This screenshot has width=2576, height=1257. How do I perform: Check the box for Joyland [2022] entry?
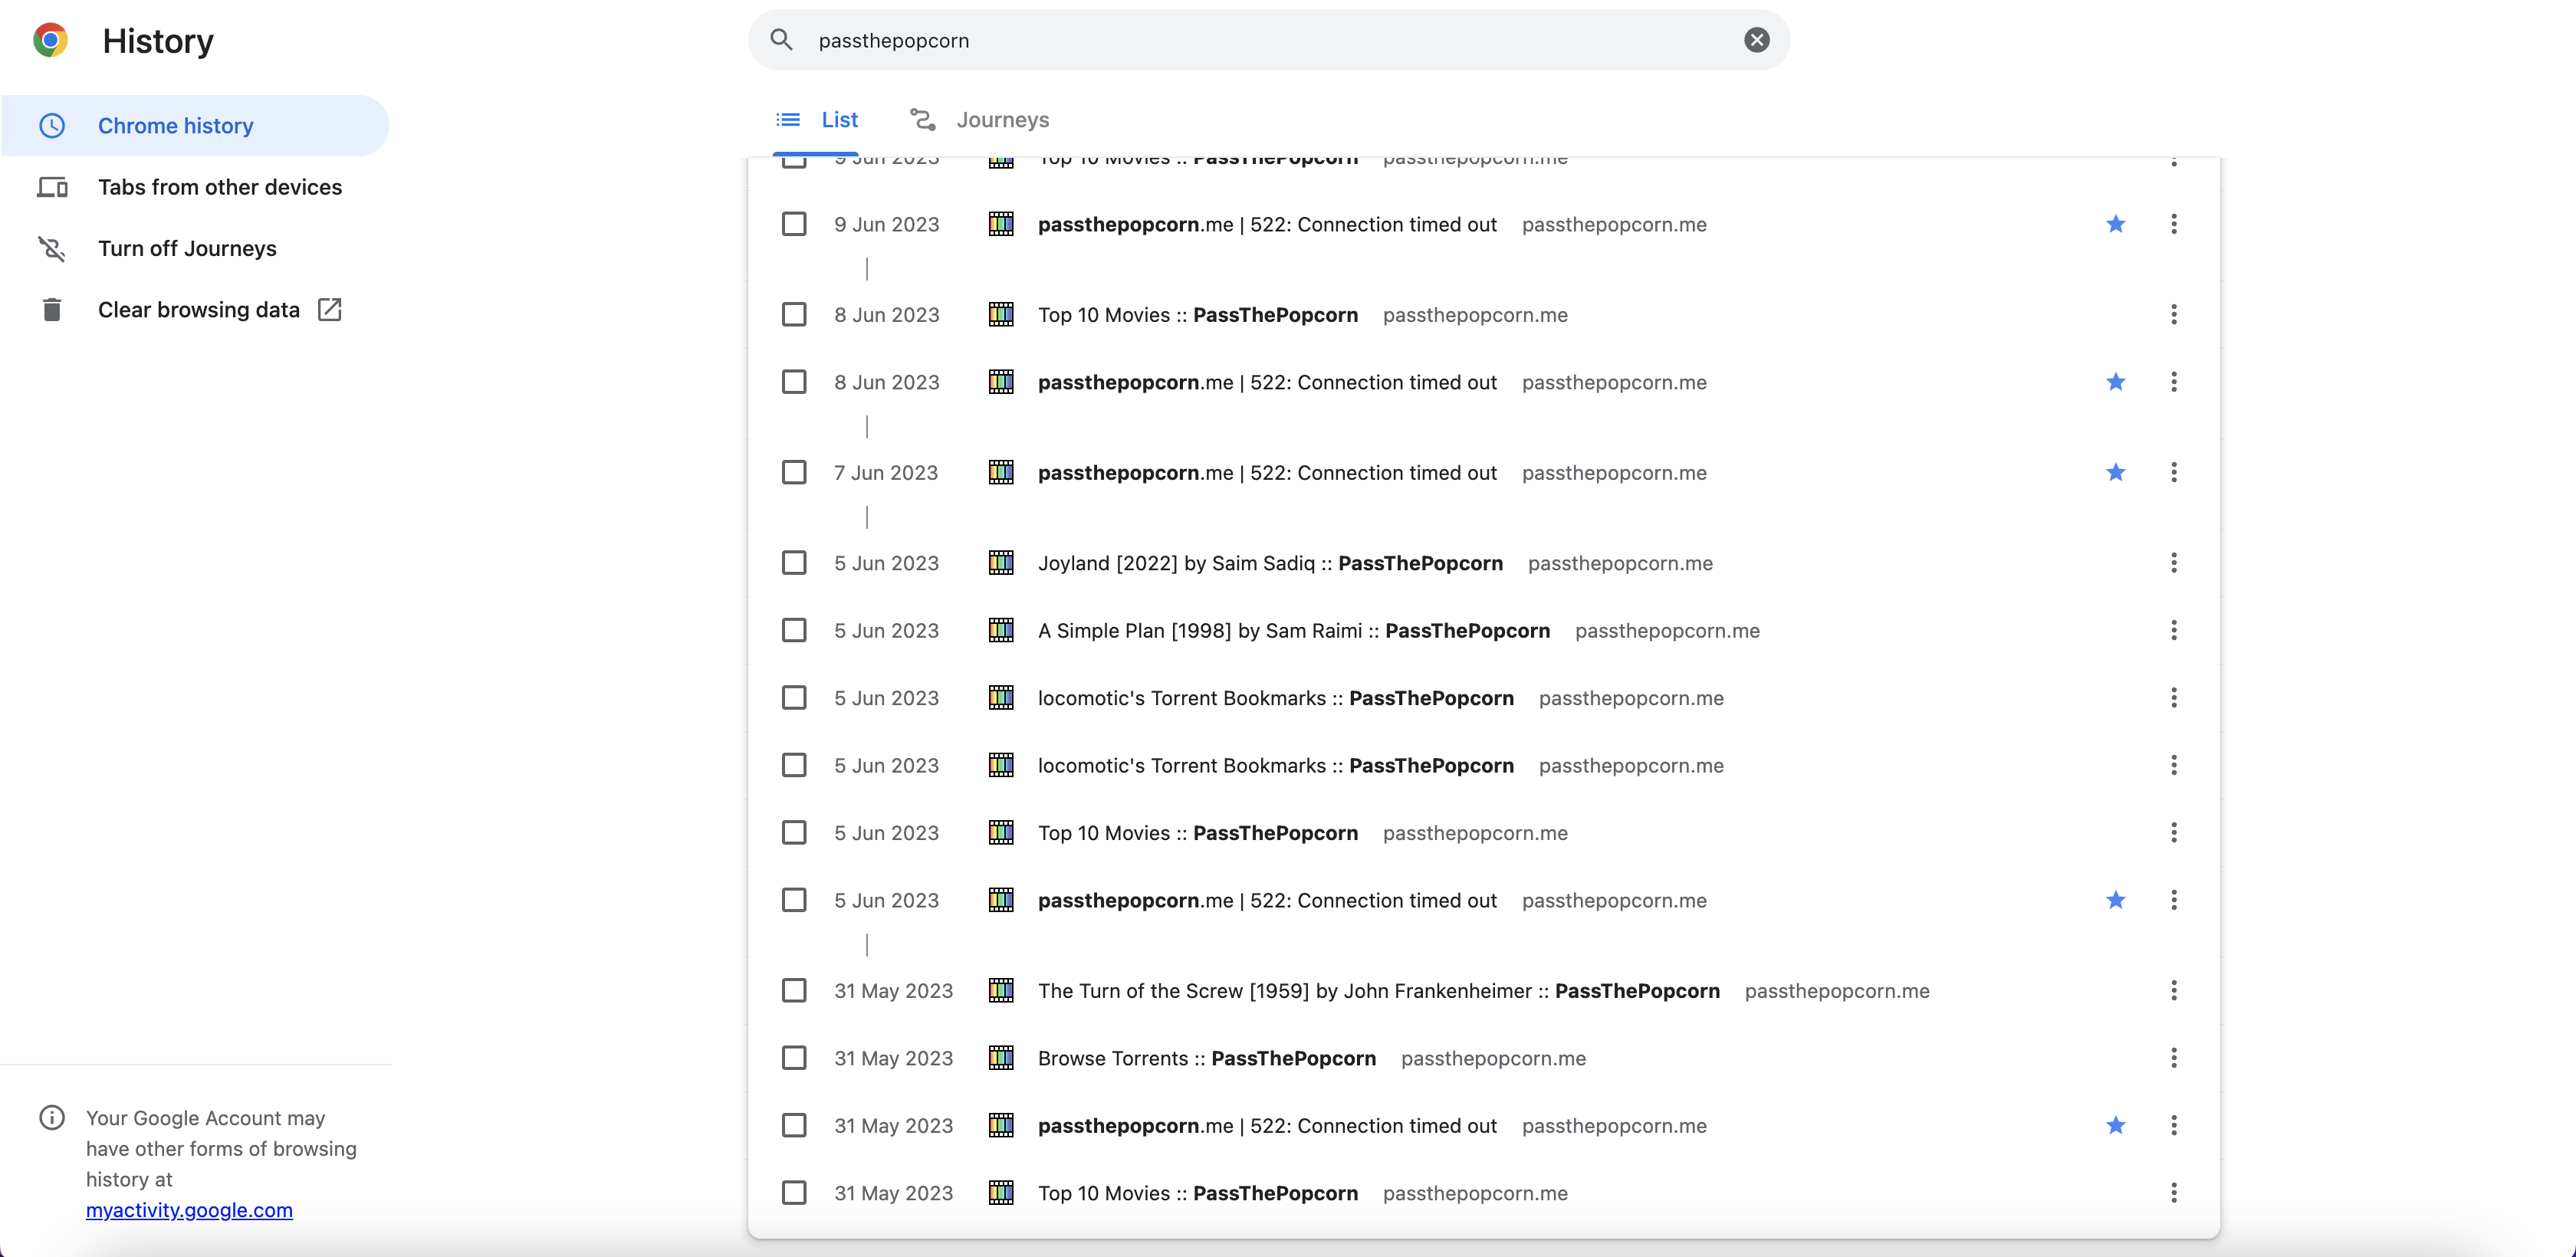(x=794, y=563)
